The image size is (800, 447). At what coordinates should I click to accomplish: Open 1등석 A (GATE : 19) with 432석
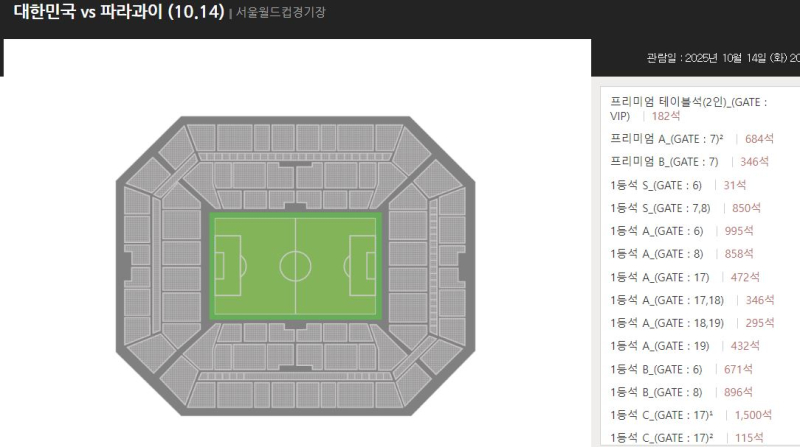[x=659, y=346]
